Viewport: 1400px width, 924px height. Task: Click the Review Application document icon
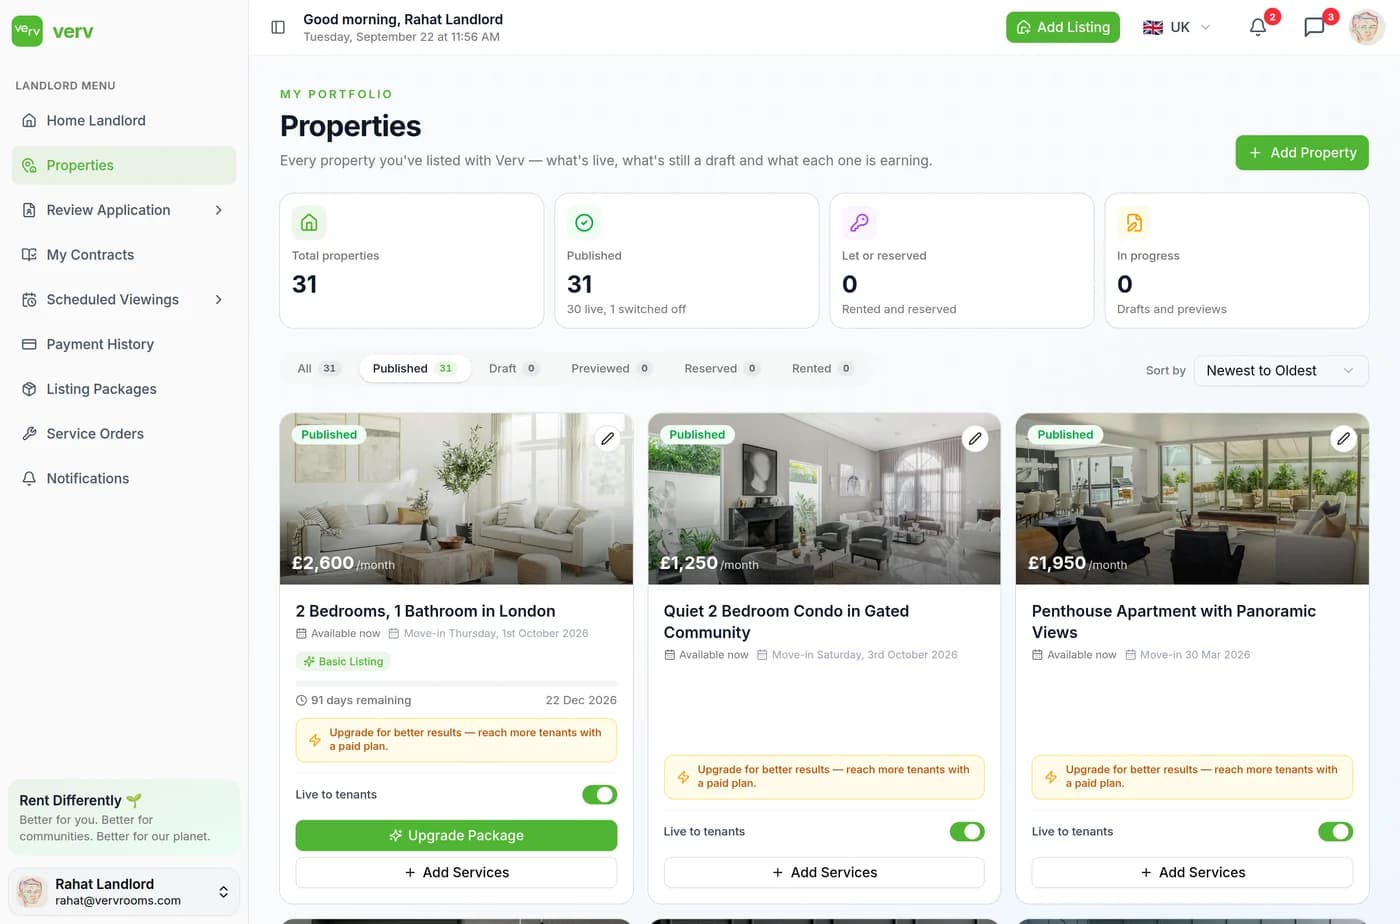coord(29,210)
